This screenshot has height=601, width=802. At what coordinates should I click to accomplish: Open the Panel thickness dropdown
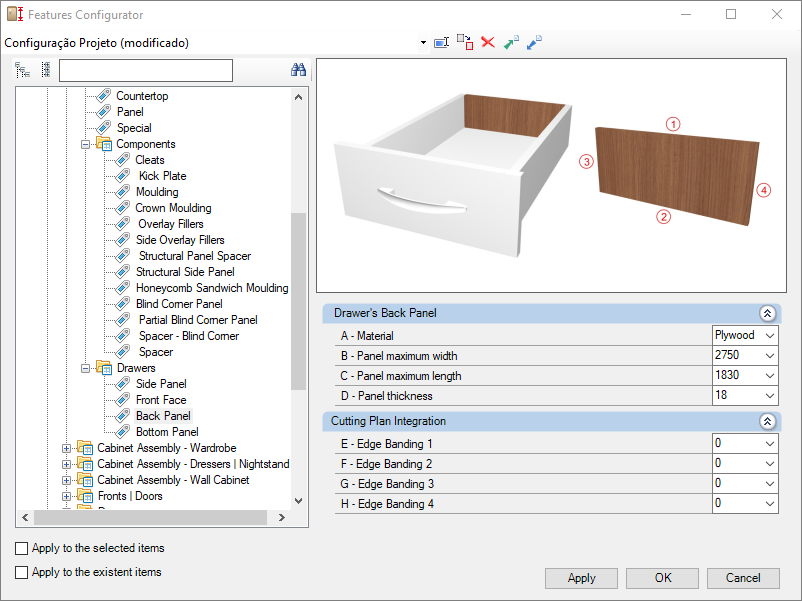[769, 396]
